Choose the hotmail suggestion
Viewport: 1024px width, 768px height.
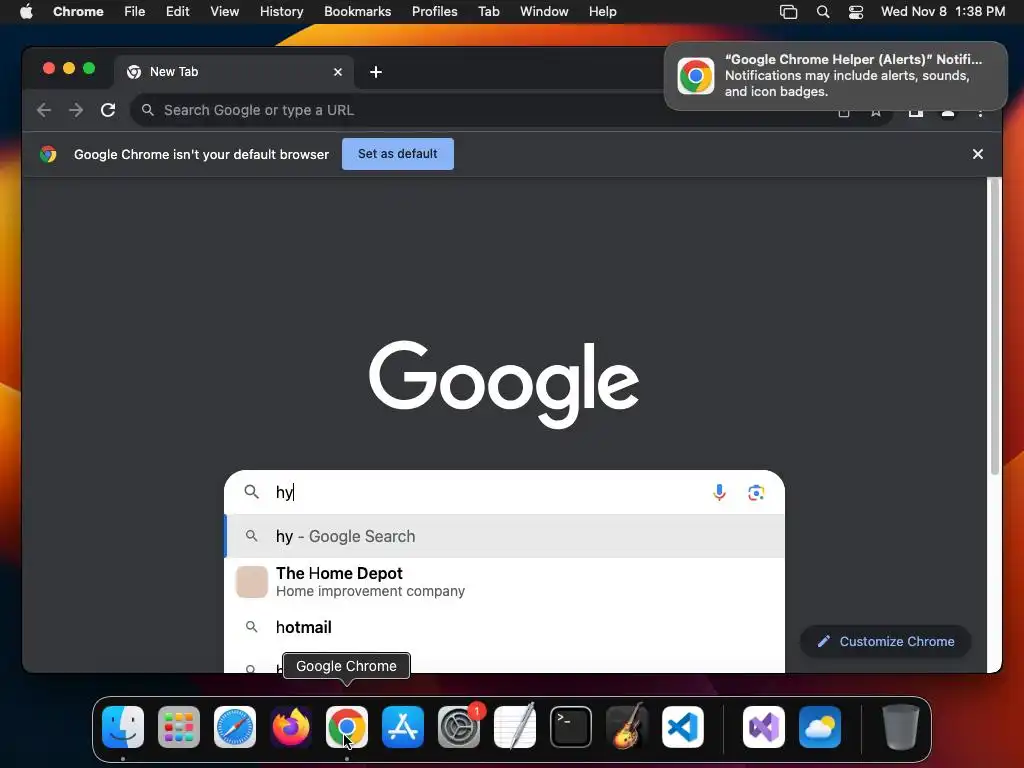click(x=504, y=627)
